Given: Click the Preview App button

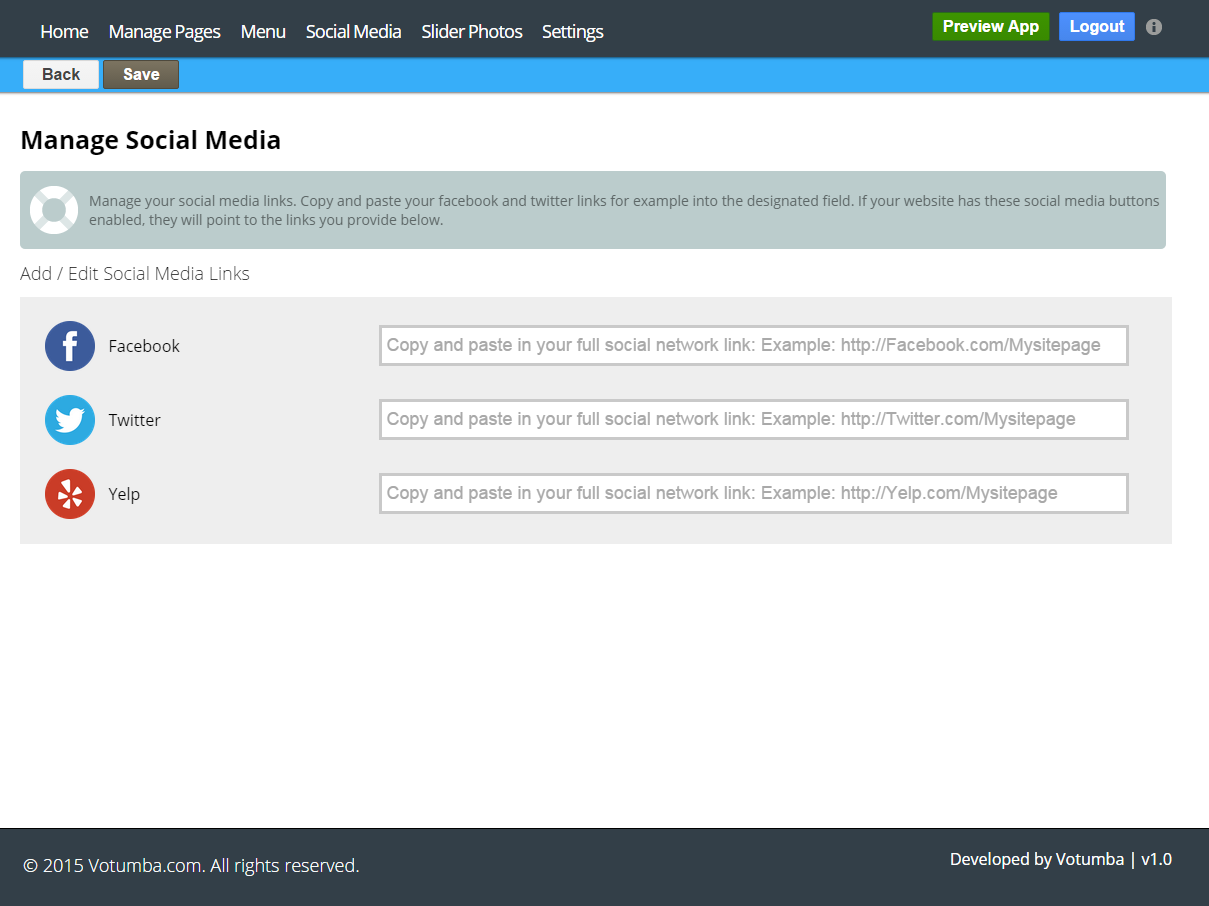Looking at the screenshot, I should tap(991, 27).
